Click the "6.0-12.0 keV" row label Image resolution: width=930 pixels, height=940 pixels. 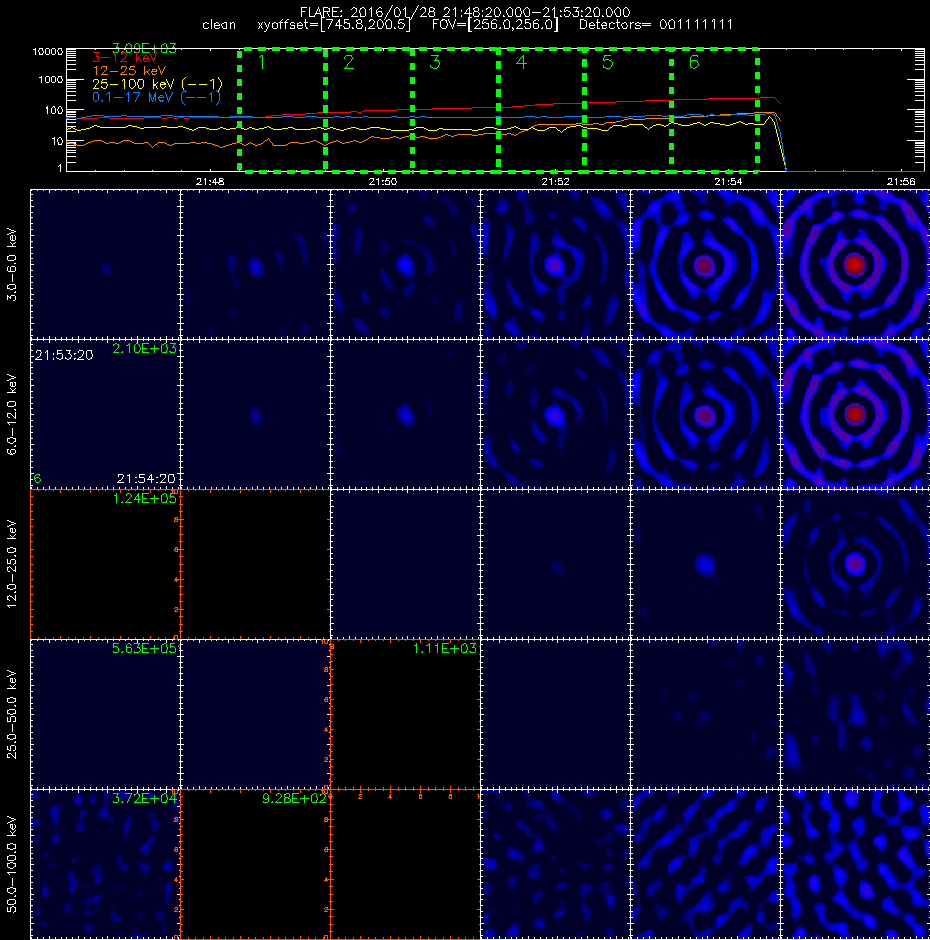coord(12,414)
